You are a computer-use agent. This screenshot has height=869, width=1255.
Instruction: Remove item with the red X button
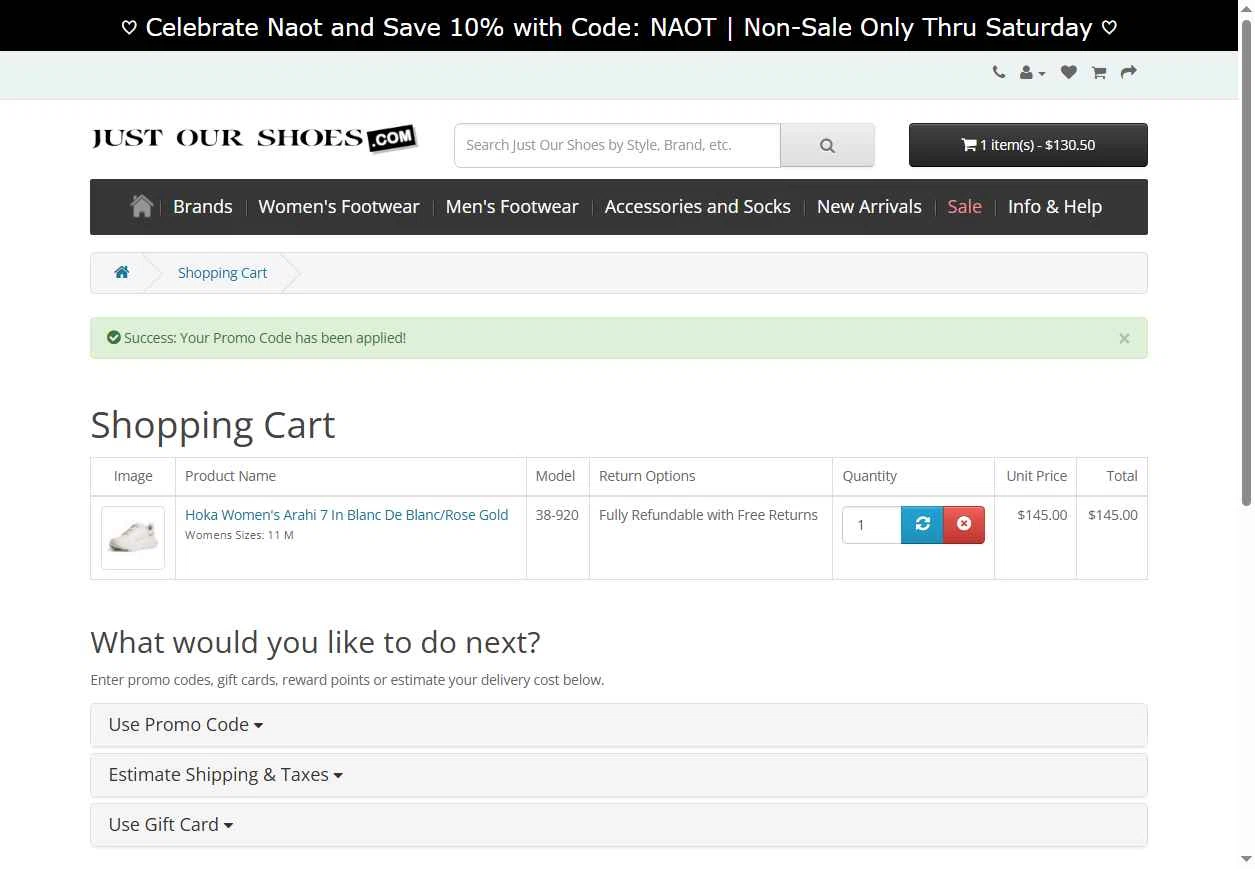click(964, 525)
